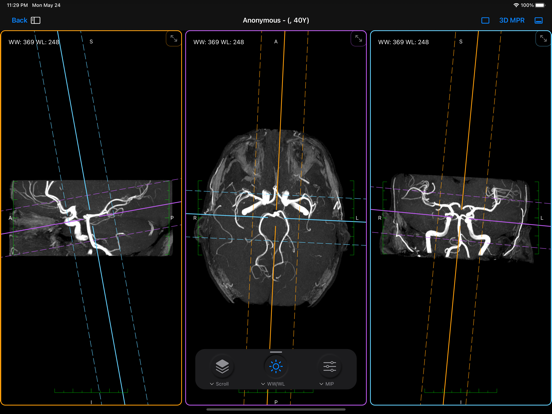Select the MIP sliders tool
The width and height of the screenshot is (552, 414).
[x=330, y=366]
